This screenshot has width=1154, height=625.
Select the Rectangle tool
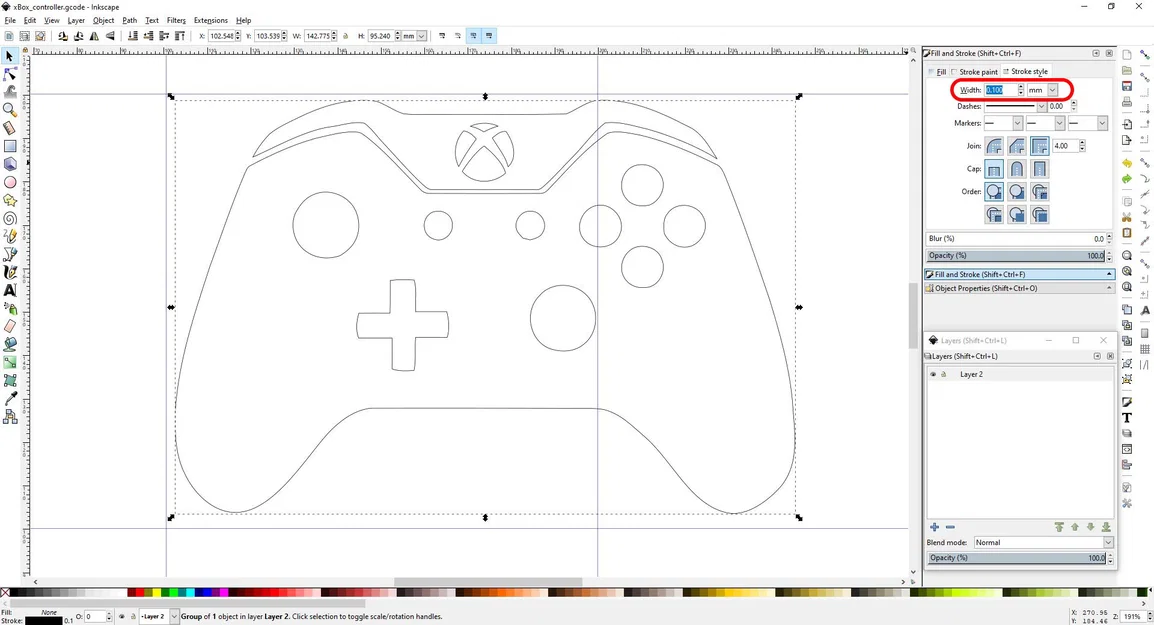point(10,146)
